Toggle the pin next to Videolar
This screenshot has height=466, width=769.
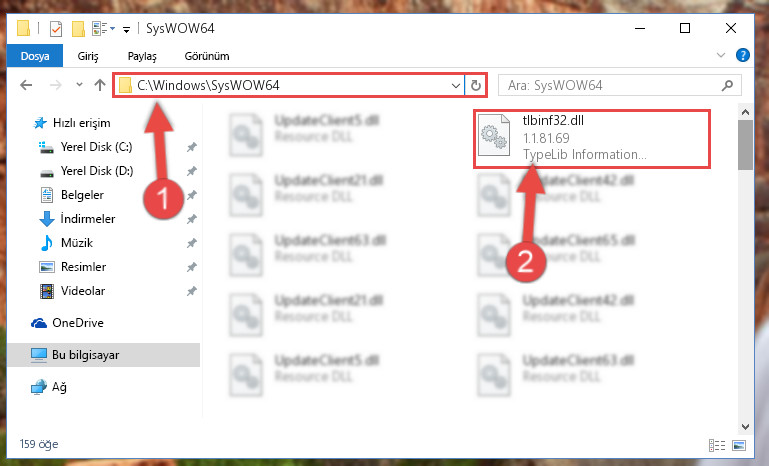tap(192, 291)
